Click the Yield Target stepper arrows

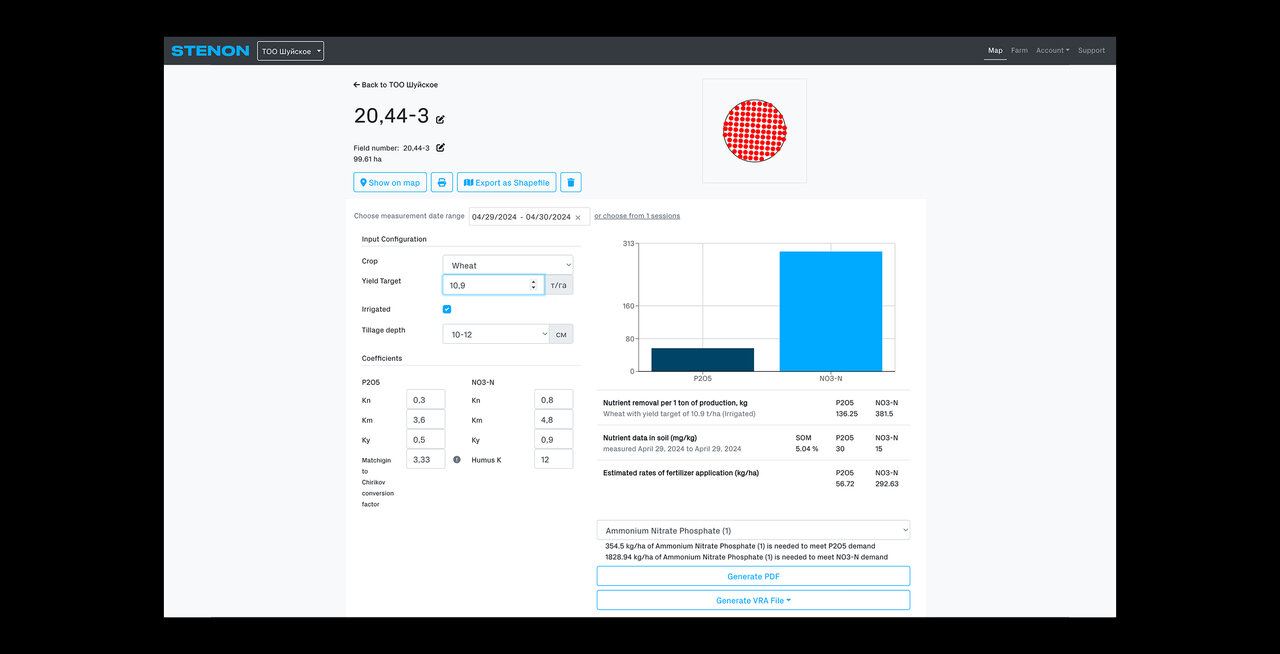pos(533,285)
